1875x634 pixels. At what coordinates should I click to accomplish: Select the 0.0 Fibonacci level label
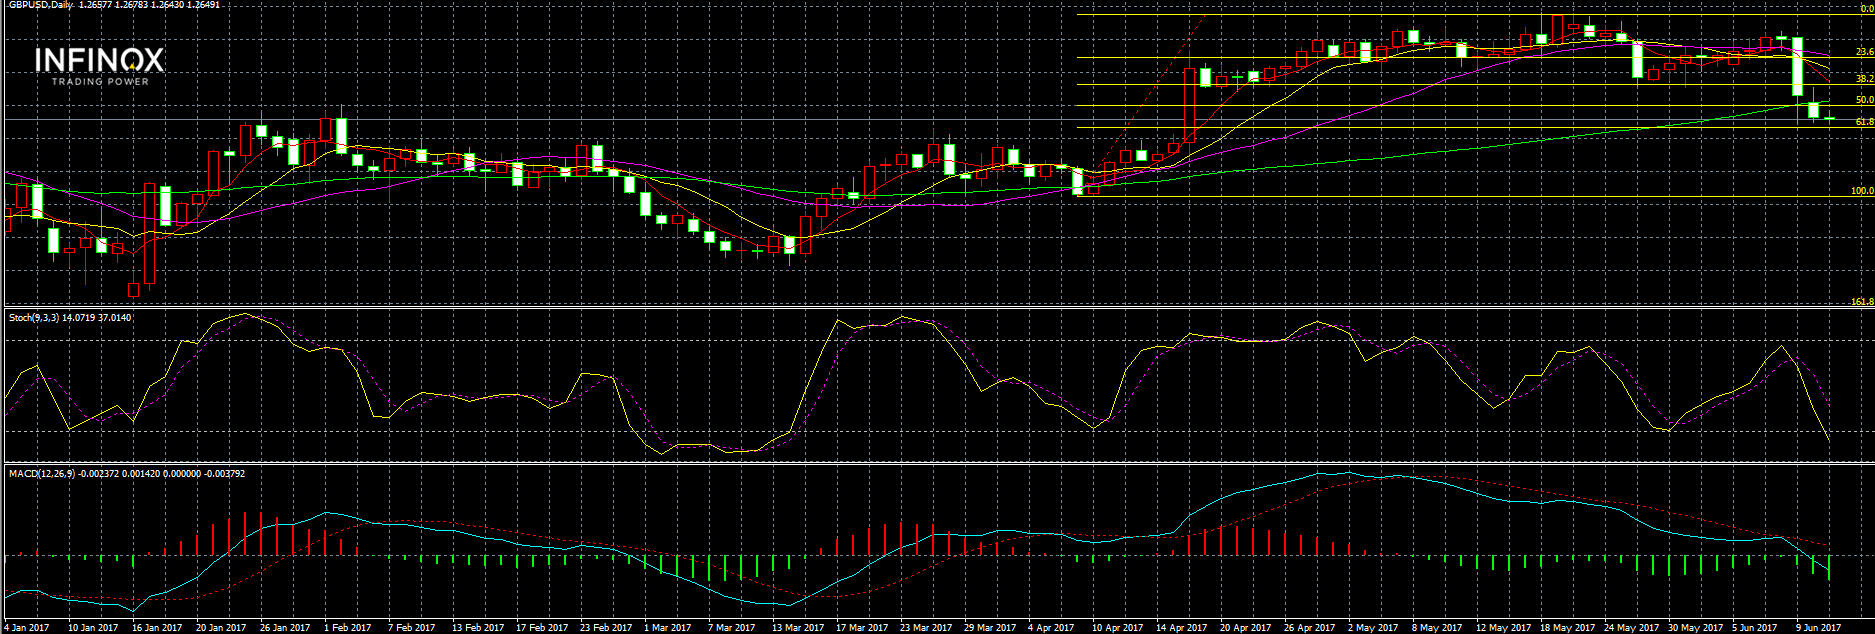(x=1866, y=8)
